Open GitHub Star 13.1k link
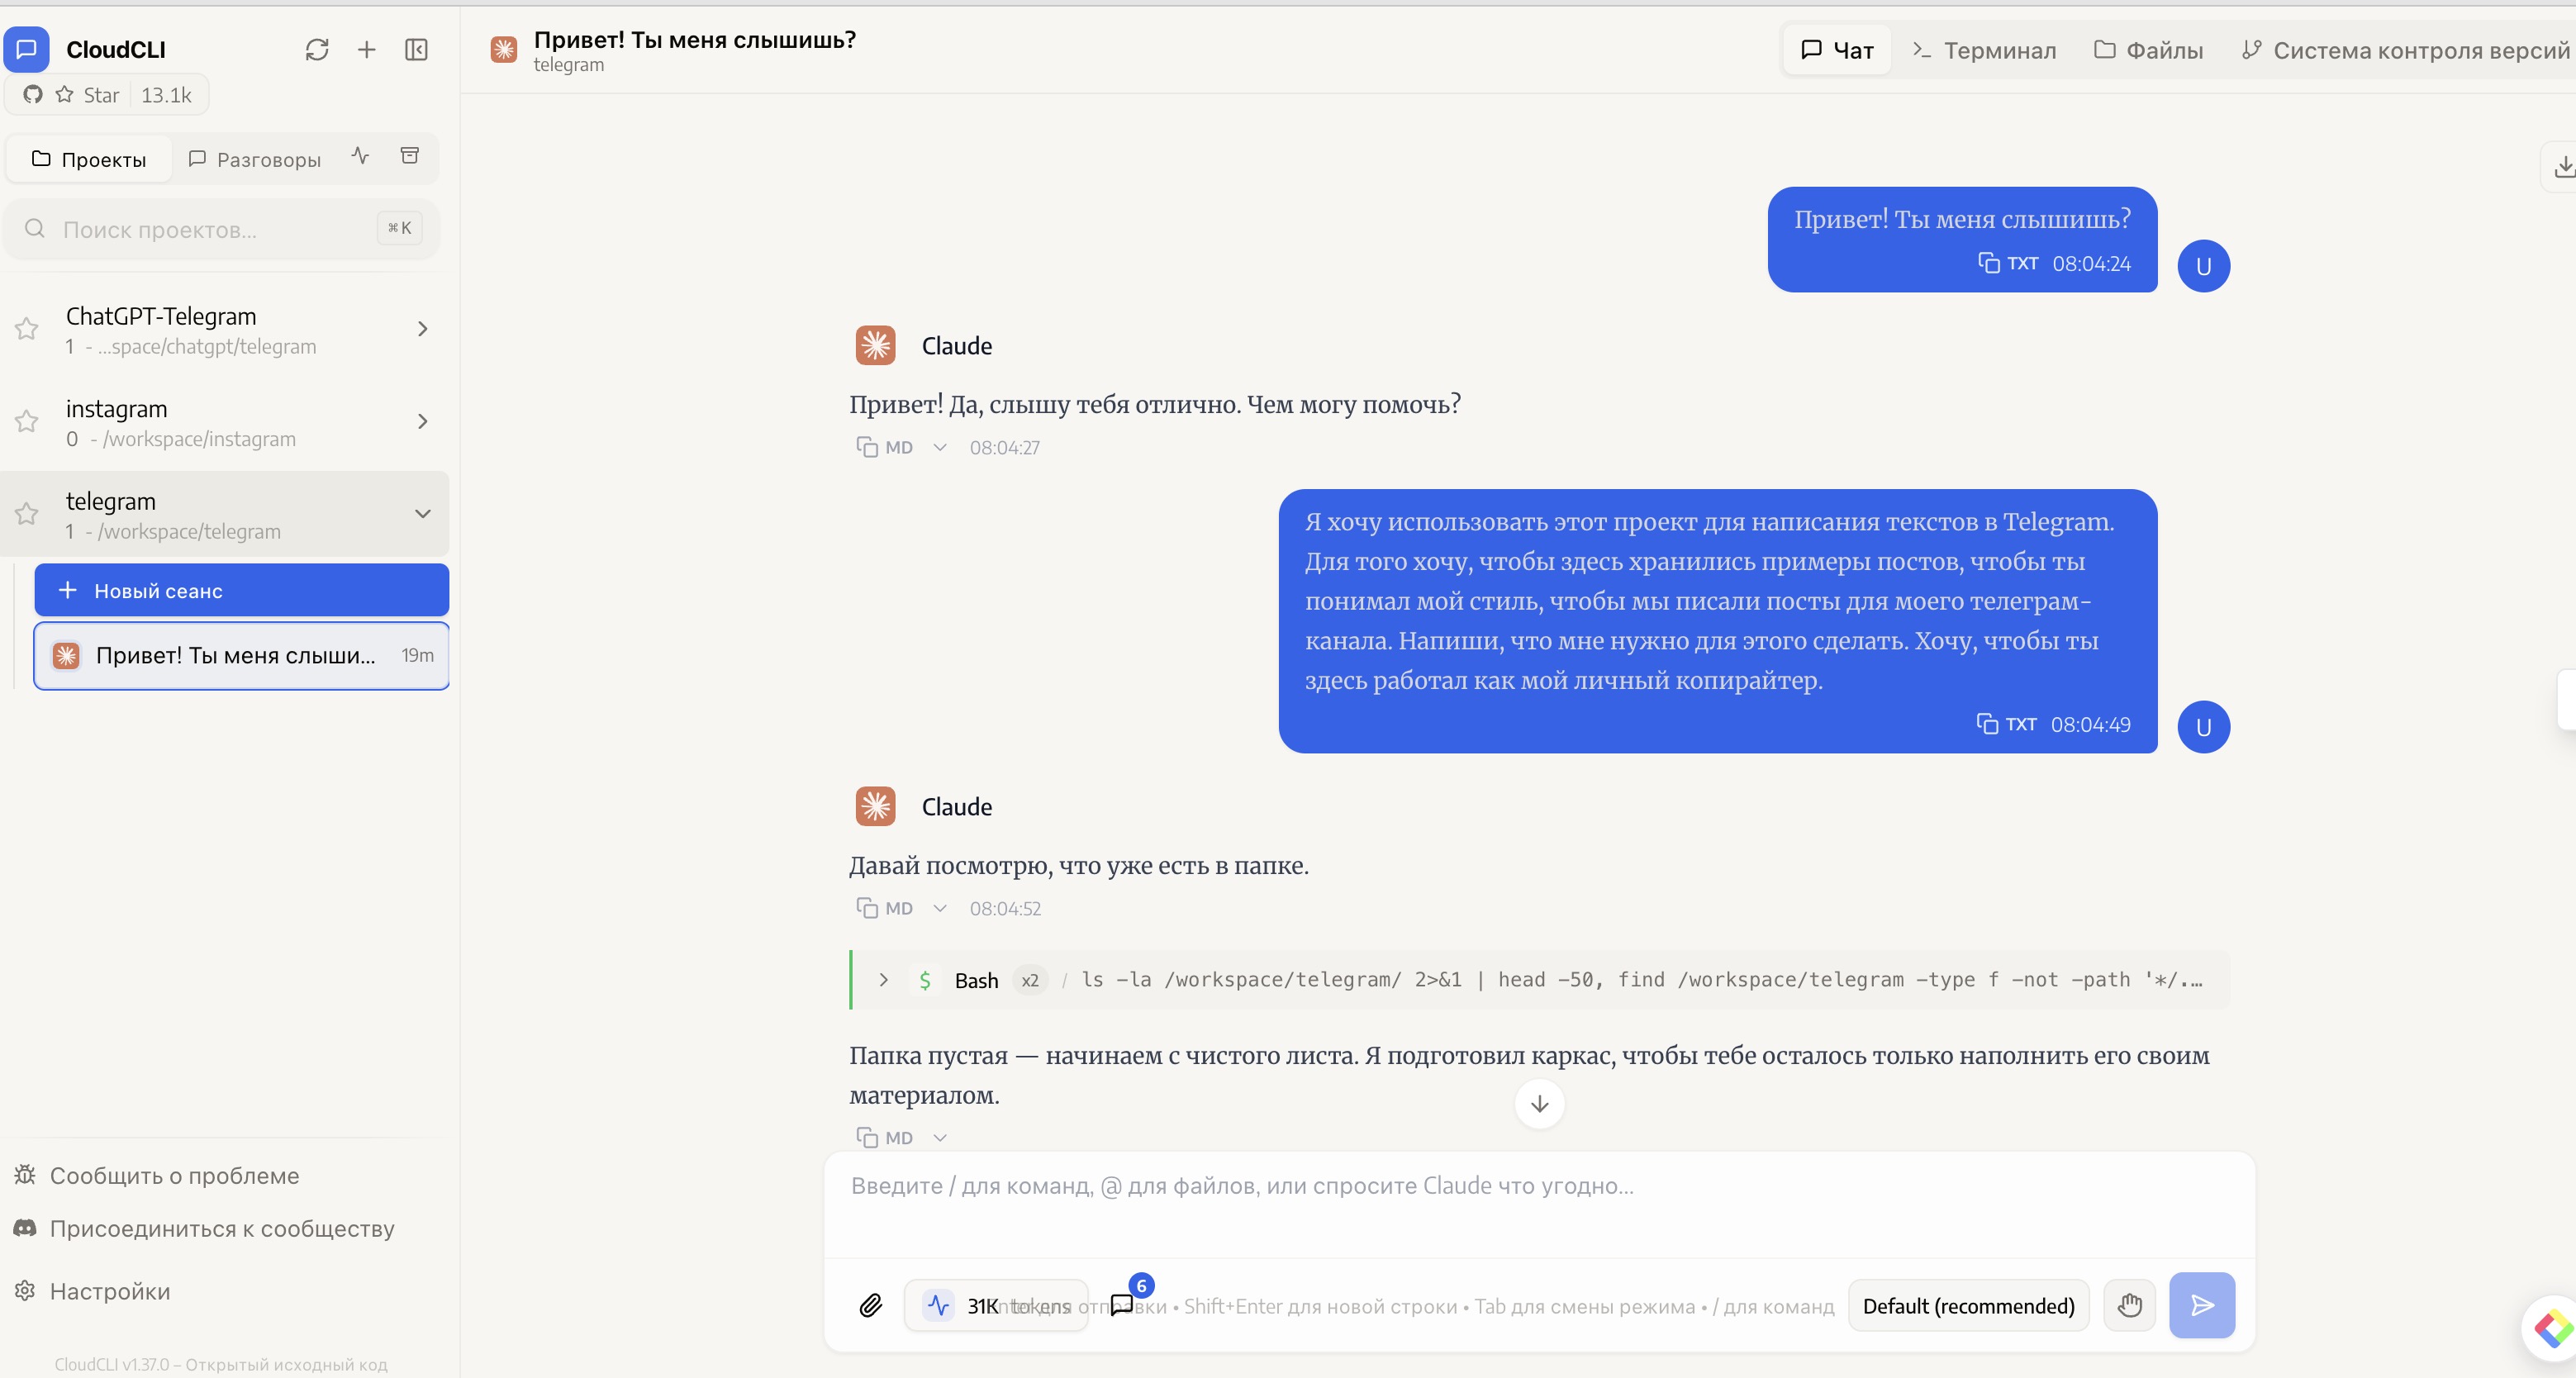The image size is (2576, 1378). (107, 95)
